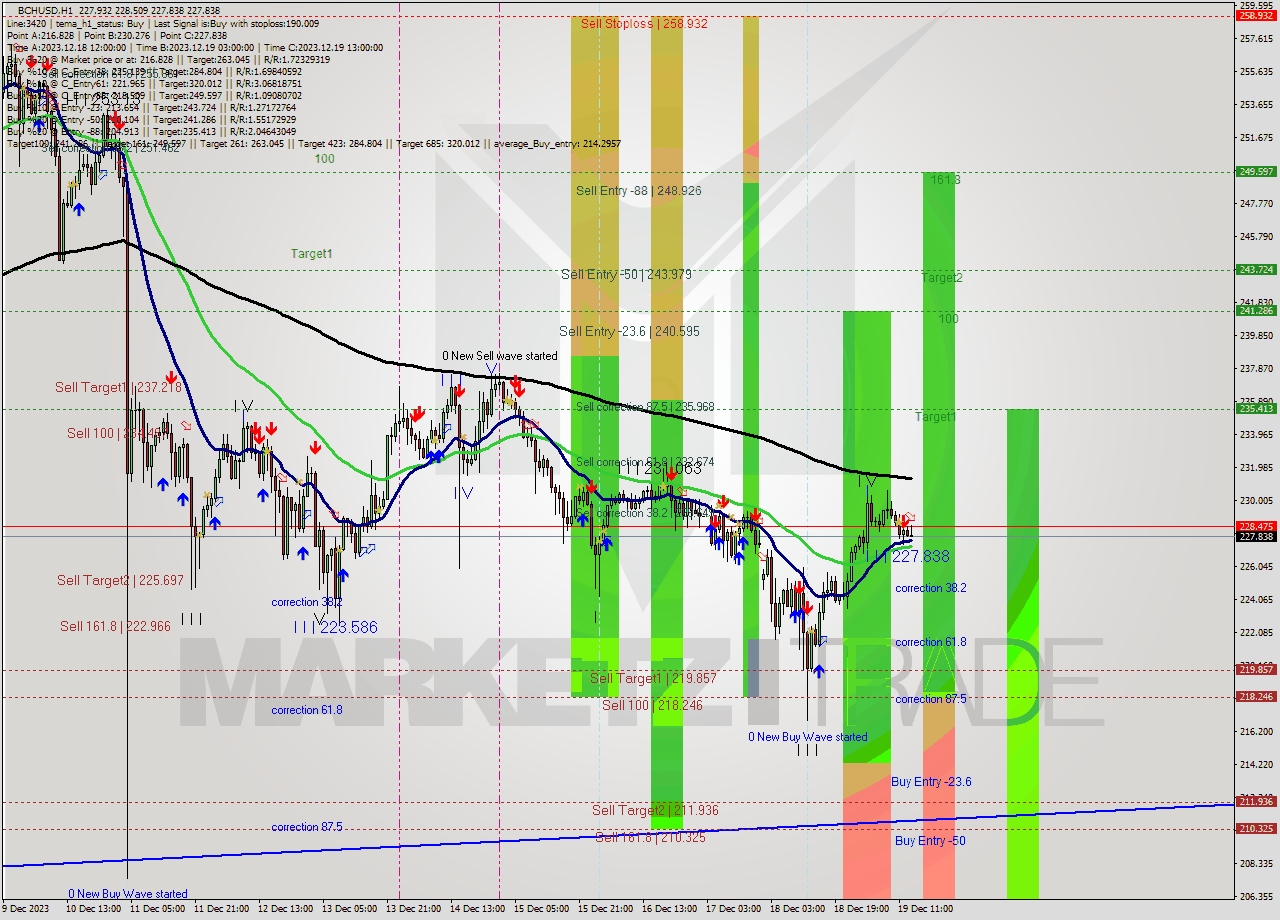Viewport: 1280px width, 920px height.
Task: Select the red 228.475 price axis tag
Action: 1256,525
